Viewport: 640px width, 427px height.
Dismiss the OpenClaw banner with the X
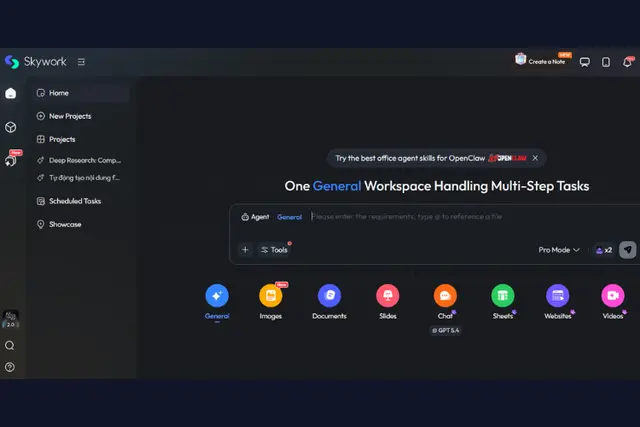coord(535,158)
